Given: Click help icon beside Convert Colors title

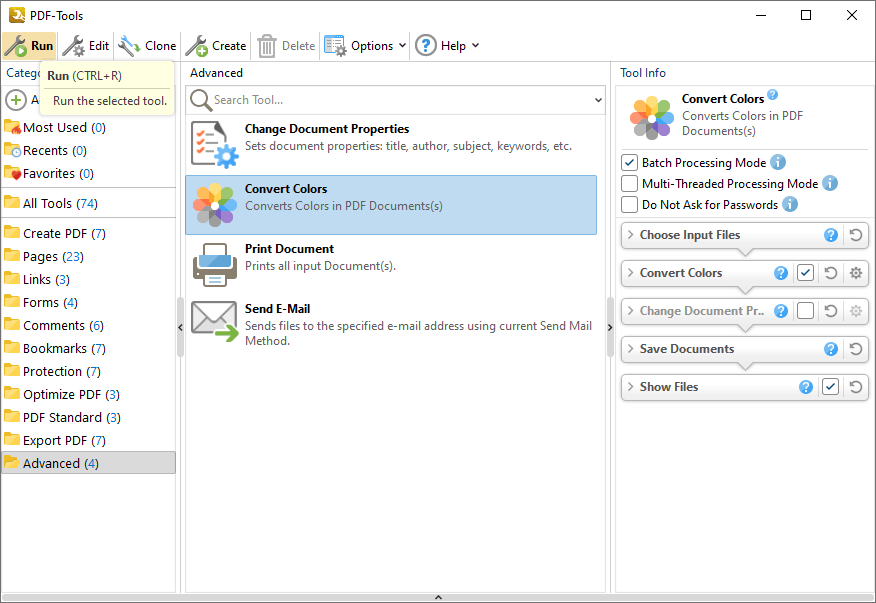Looking at the screenshot, I should point(773,94).
